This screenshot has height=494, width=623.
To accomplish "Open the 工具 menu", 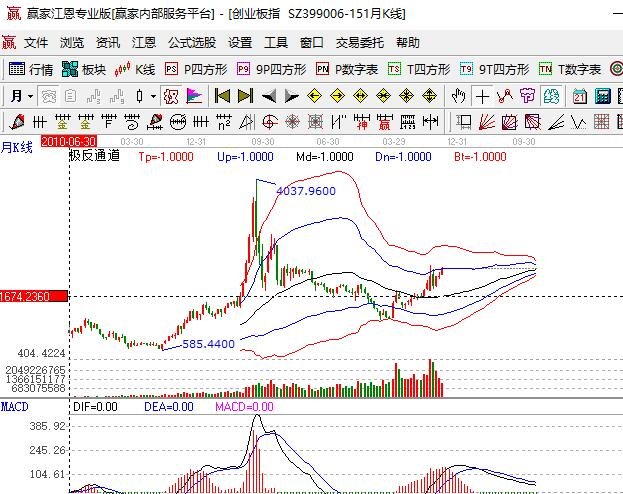I will 276,43.
